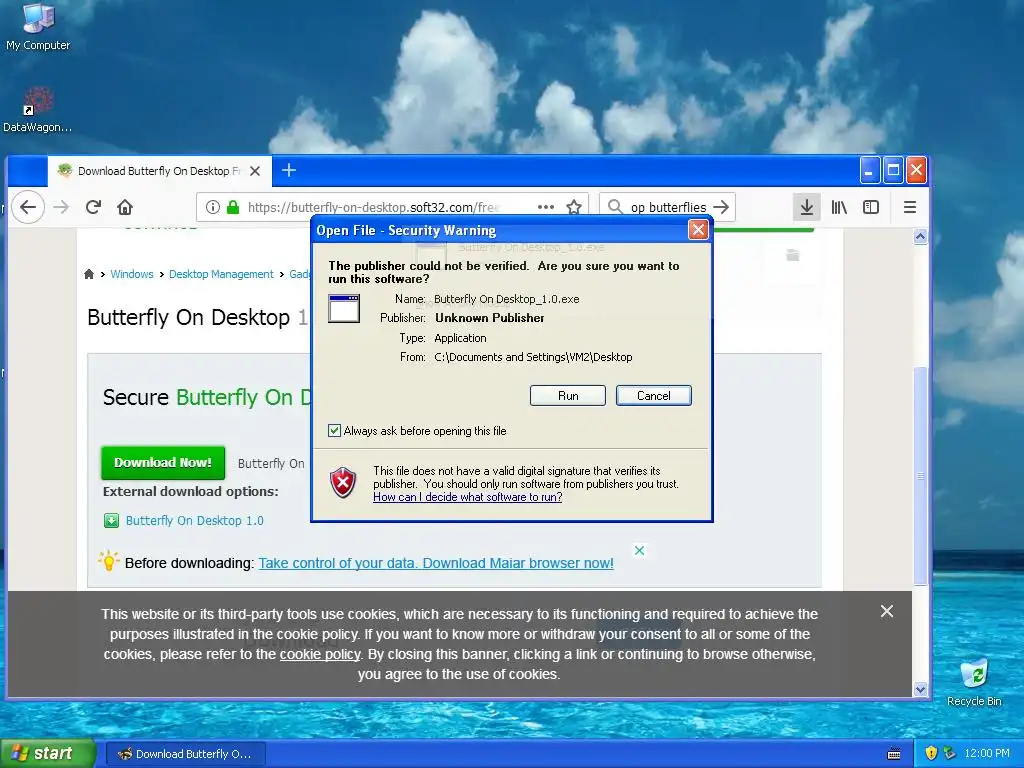
Task: Open a new tab with the plus icon
Action: tap(289, 170)
